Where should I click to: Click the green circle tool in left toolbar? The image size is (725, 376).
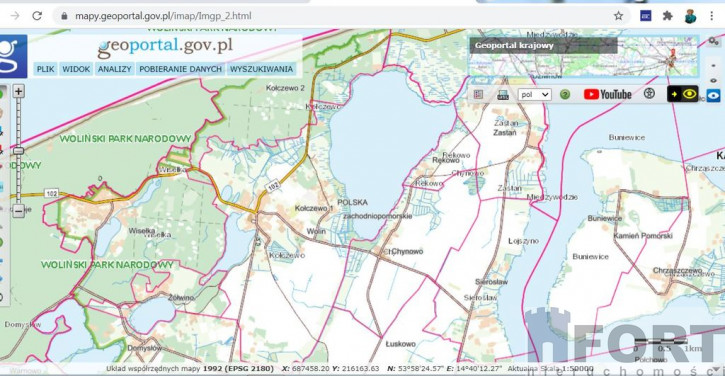(1, 94)
